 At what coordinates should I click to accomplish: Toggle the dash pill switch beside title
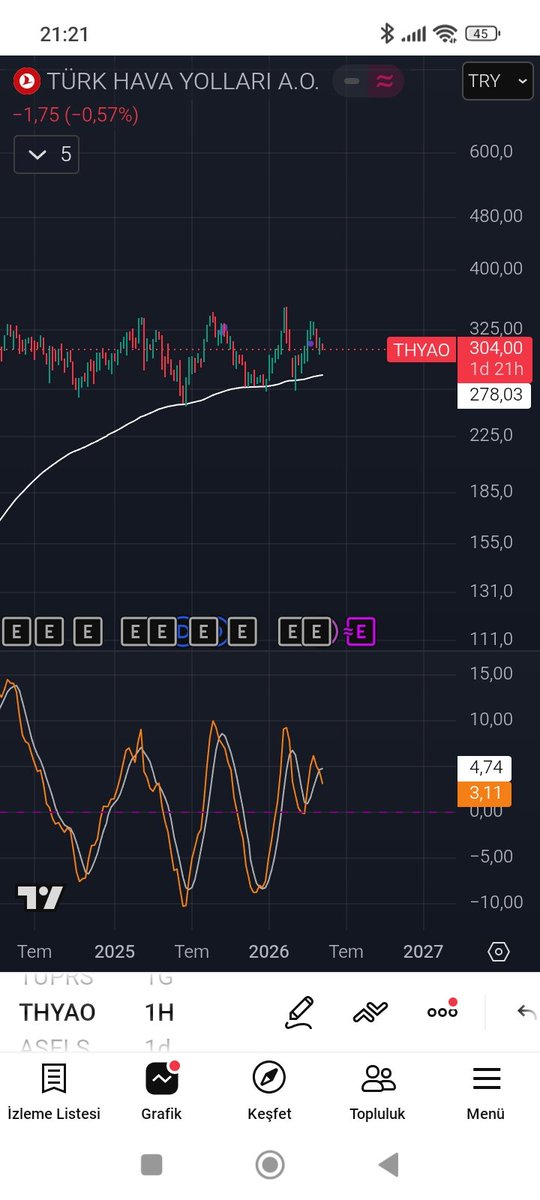351,82
